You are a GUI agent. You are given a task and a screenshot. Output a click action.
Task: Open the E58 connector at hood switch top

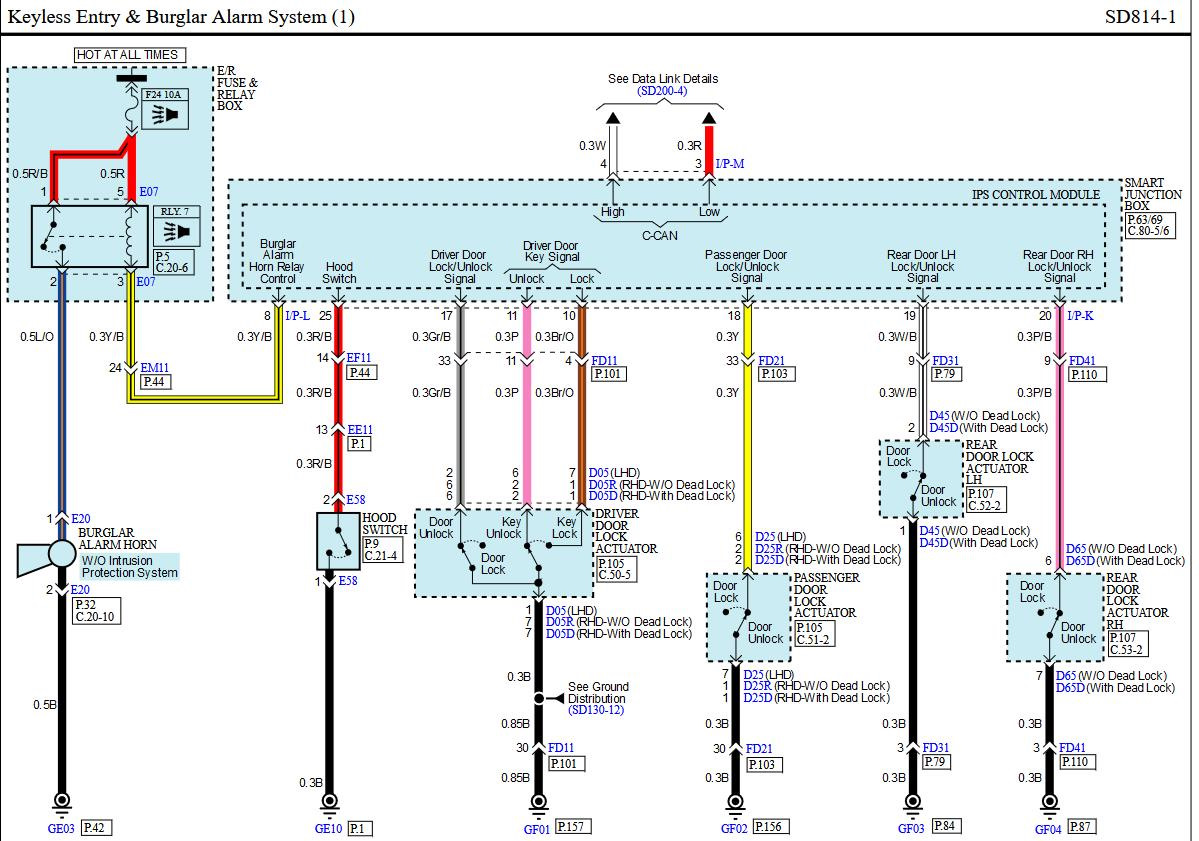(357, 498)
